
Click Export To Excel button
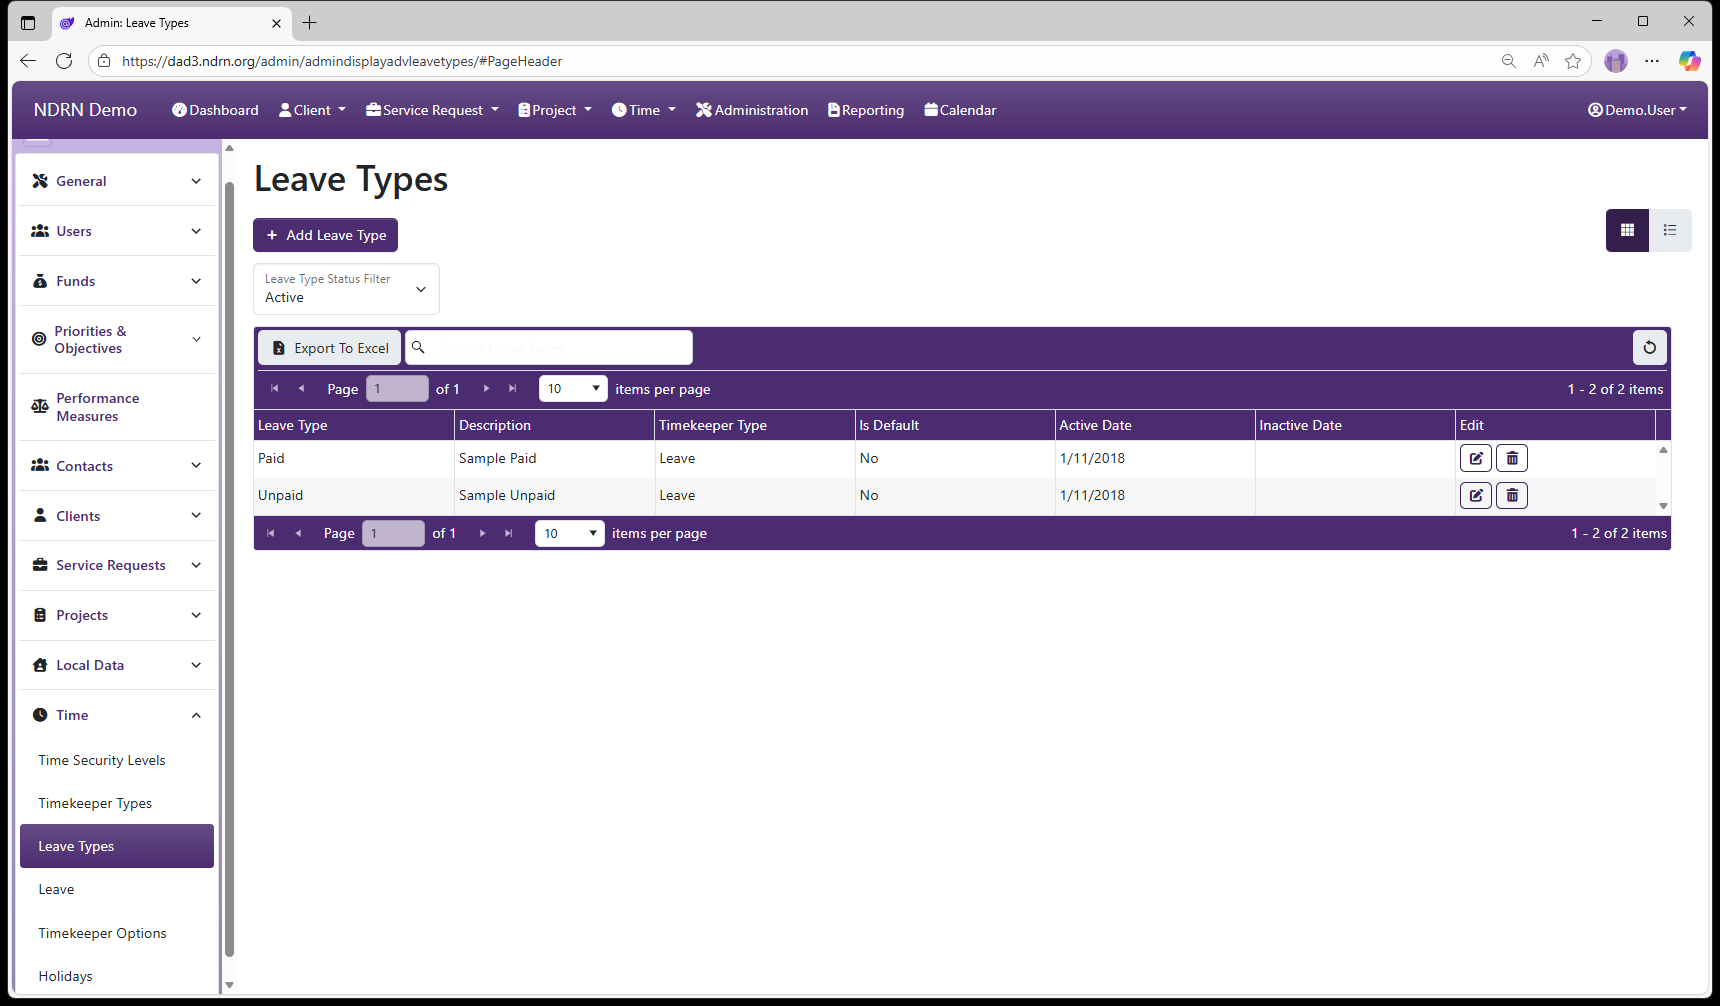330,348
